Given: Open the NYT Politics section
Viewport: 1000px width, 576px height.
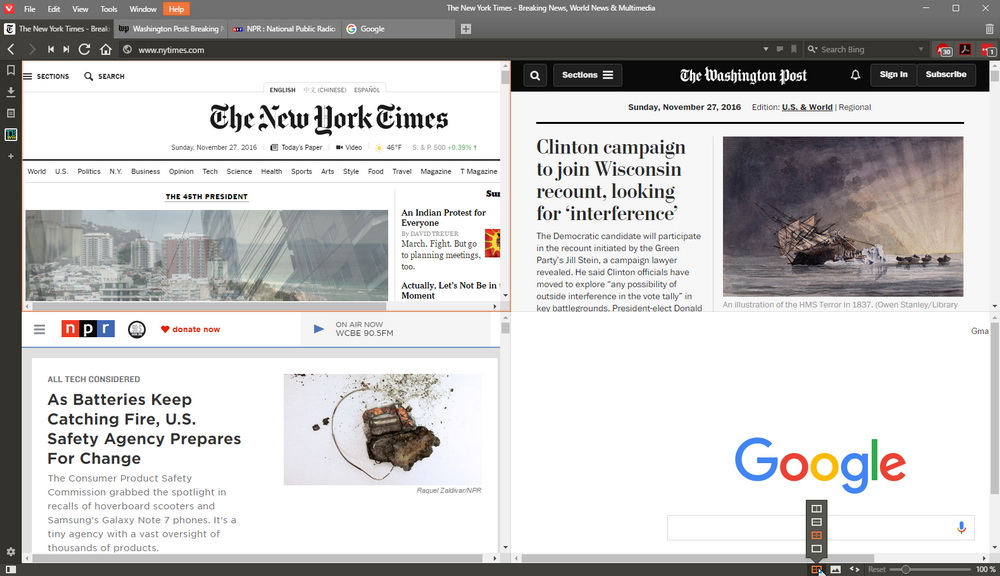Looking at the screenshot, I should [x=89, y=172].
